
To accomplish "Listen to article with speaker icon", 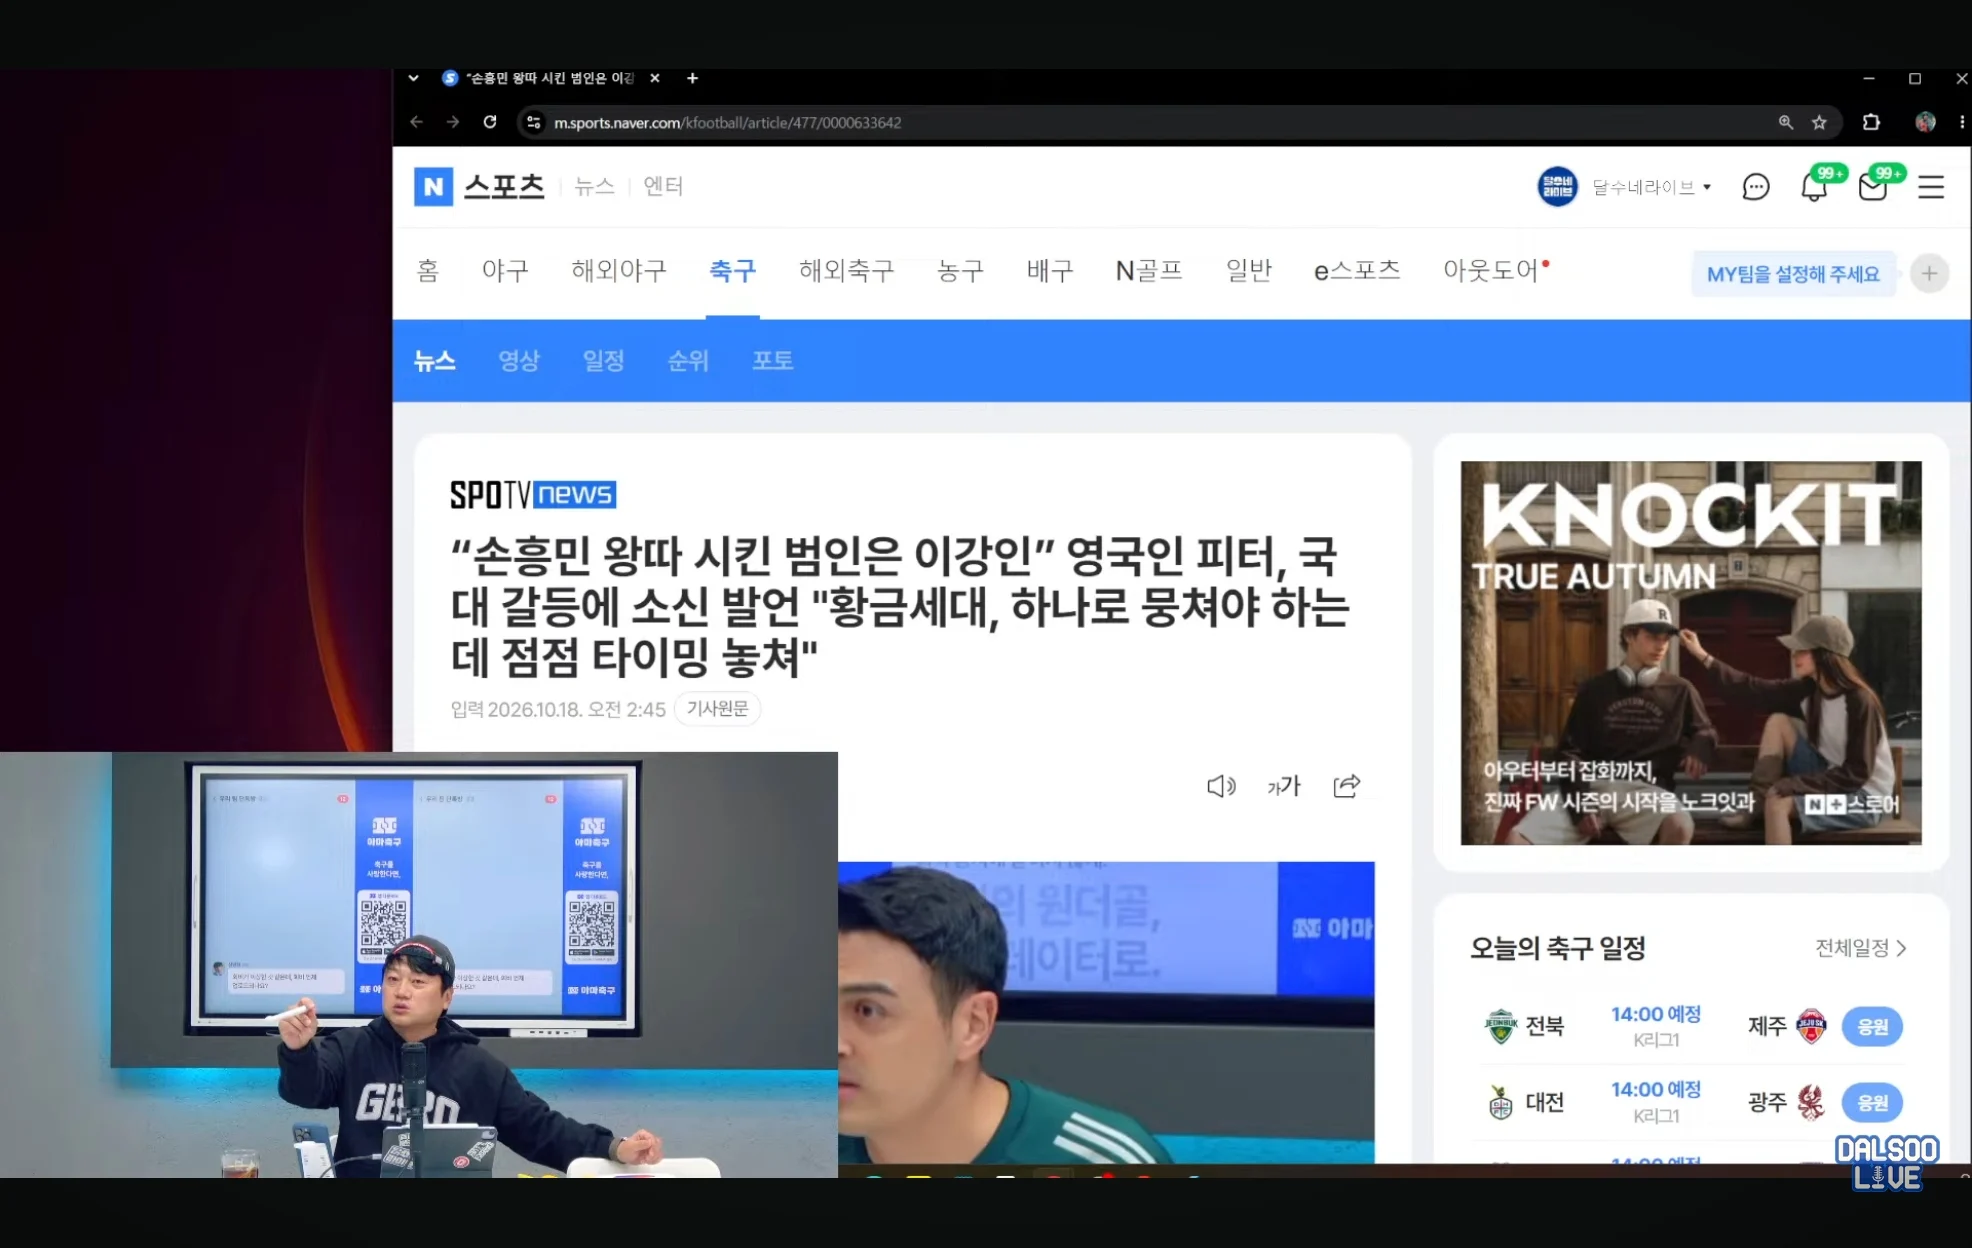I will coord(1221,786).
